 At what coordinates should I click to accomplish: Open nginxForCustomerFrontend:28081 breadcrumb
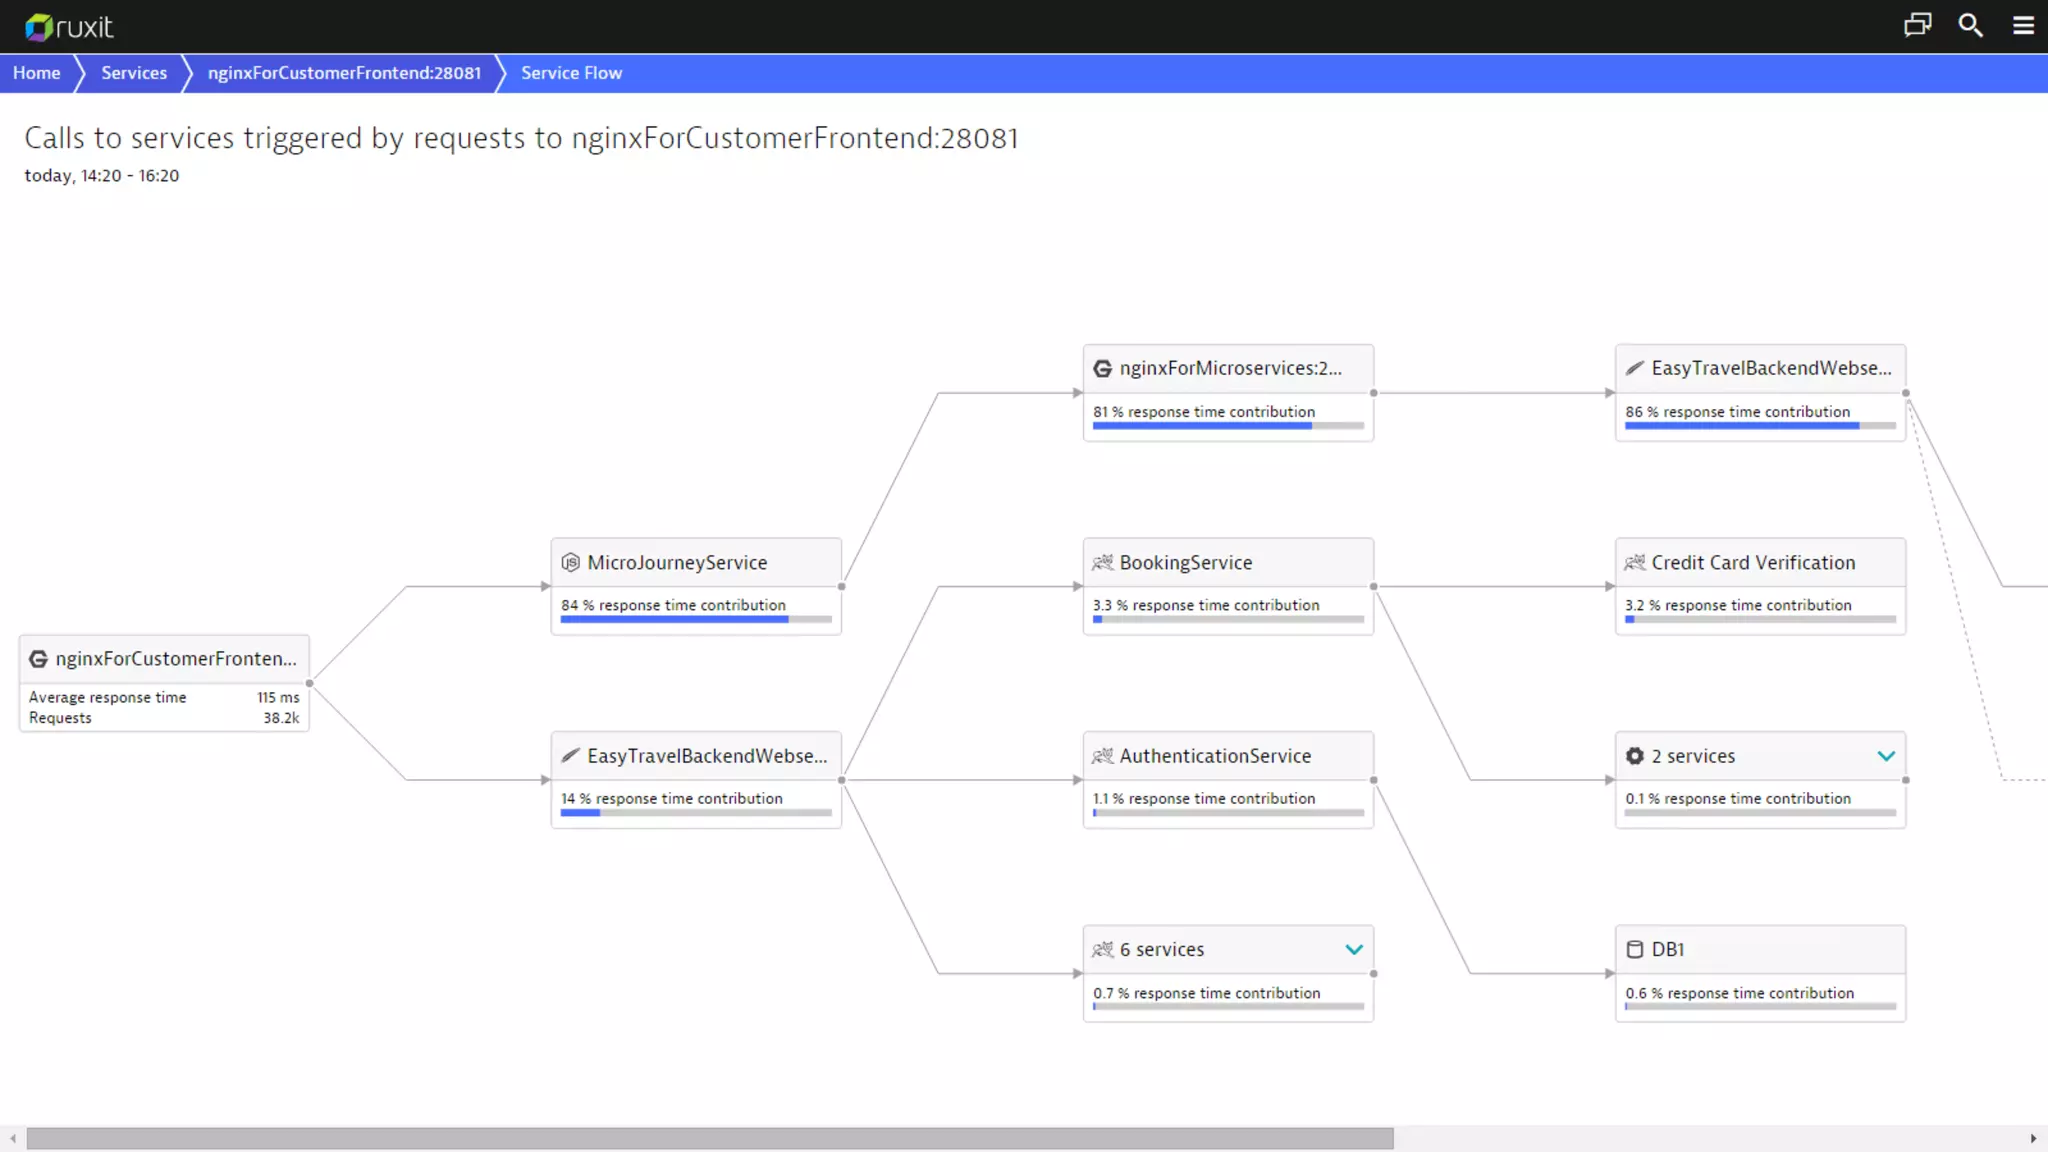pyautogui.click(x=344, y=73)
